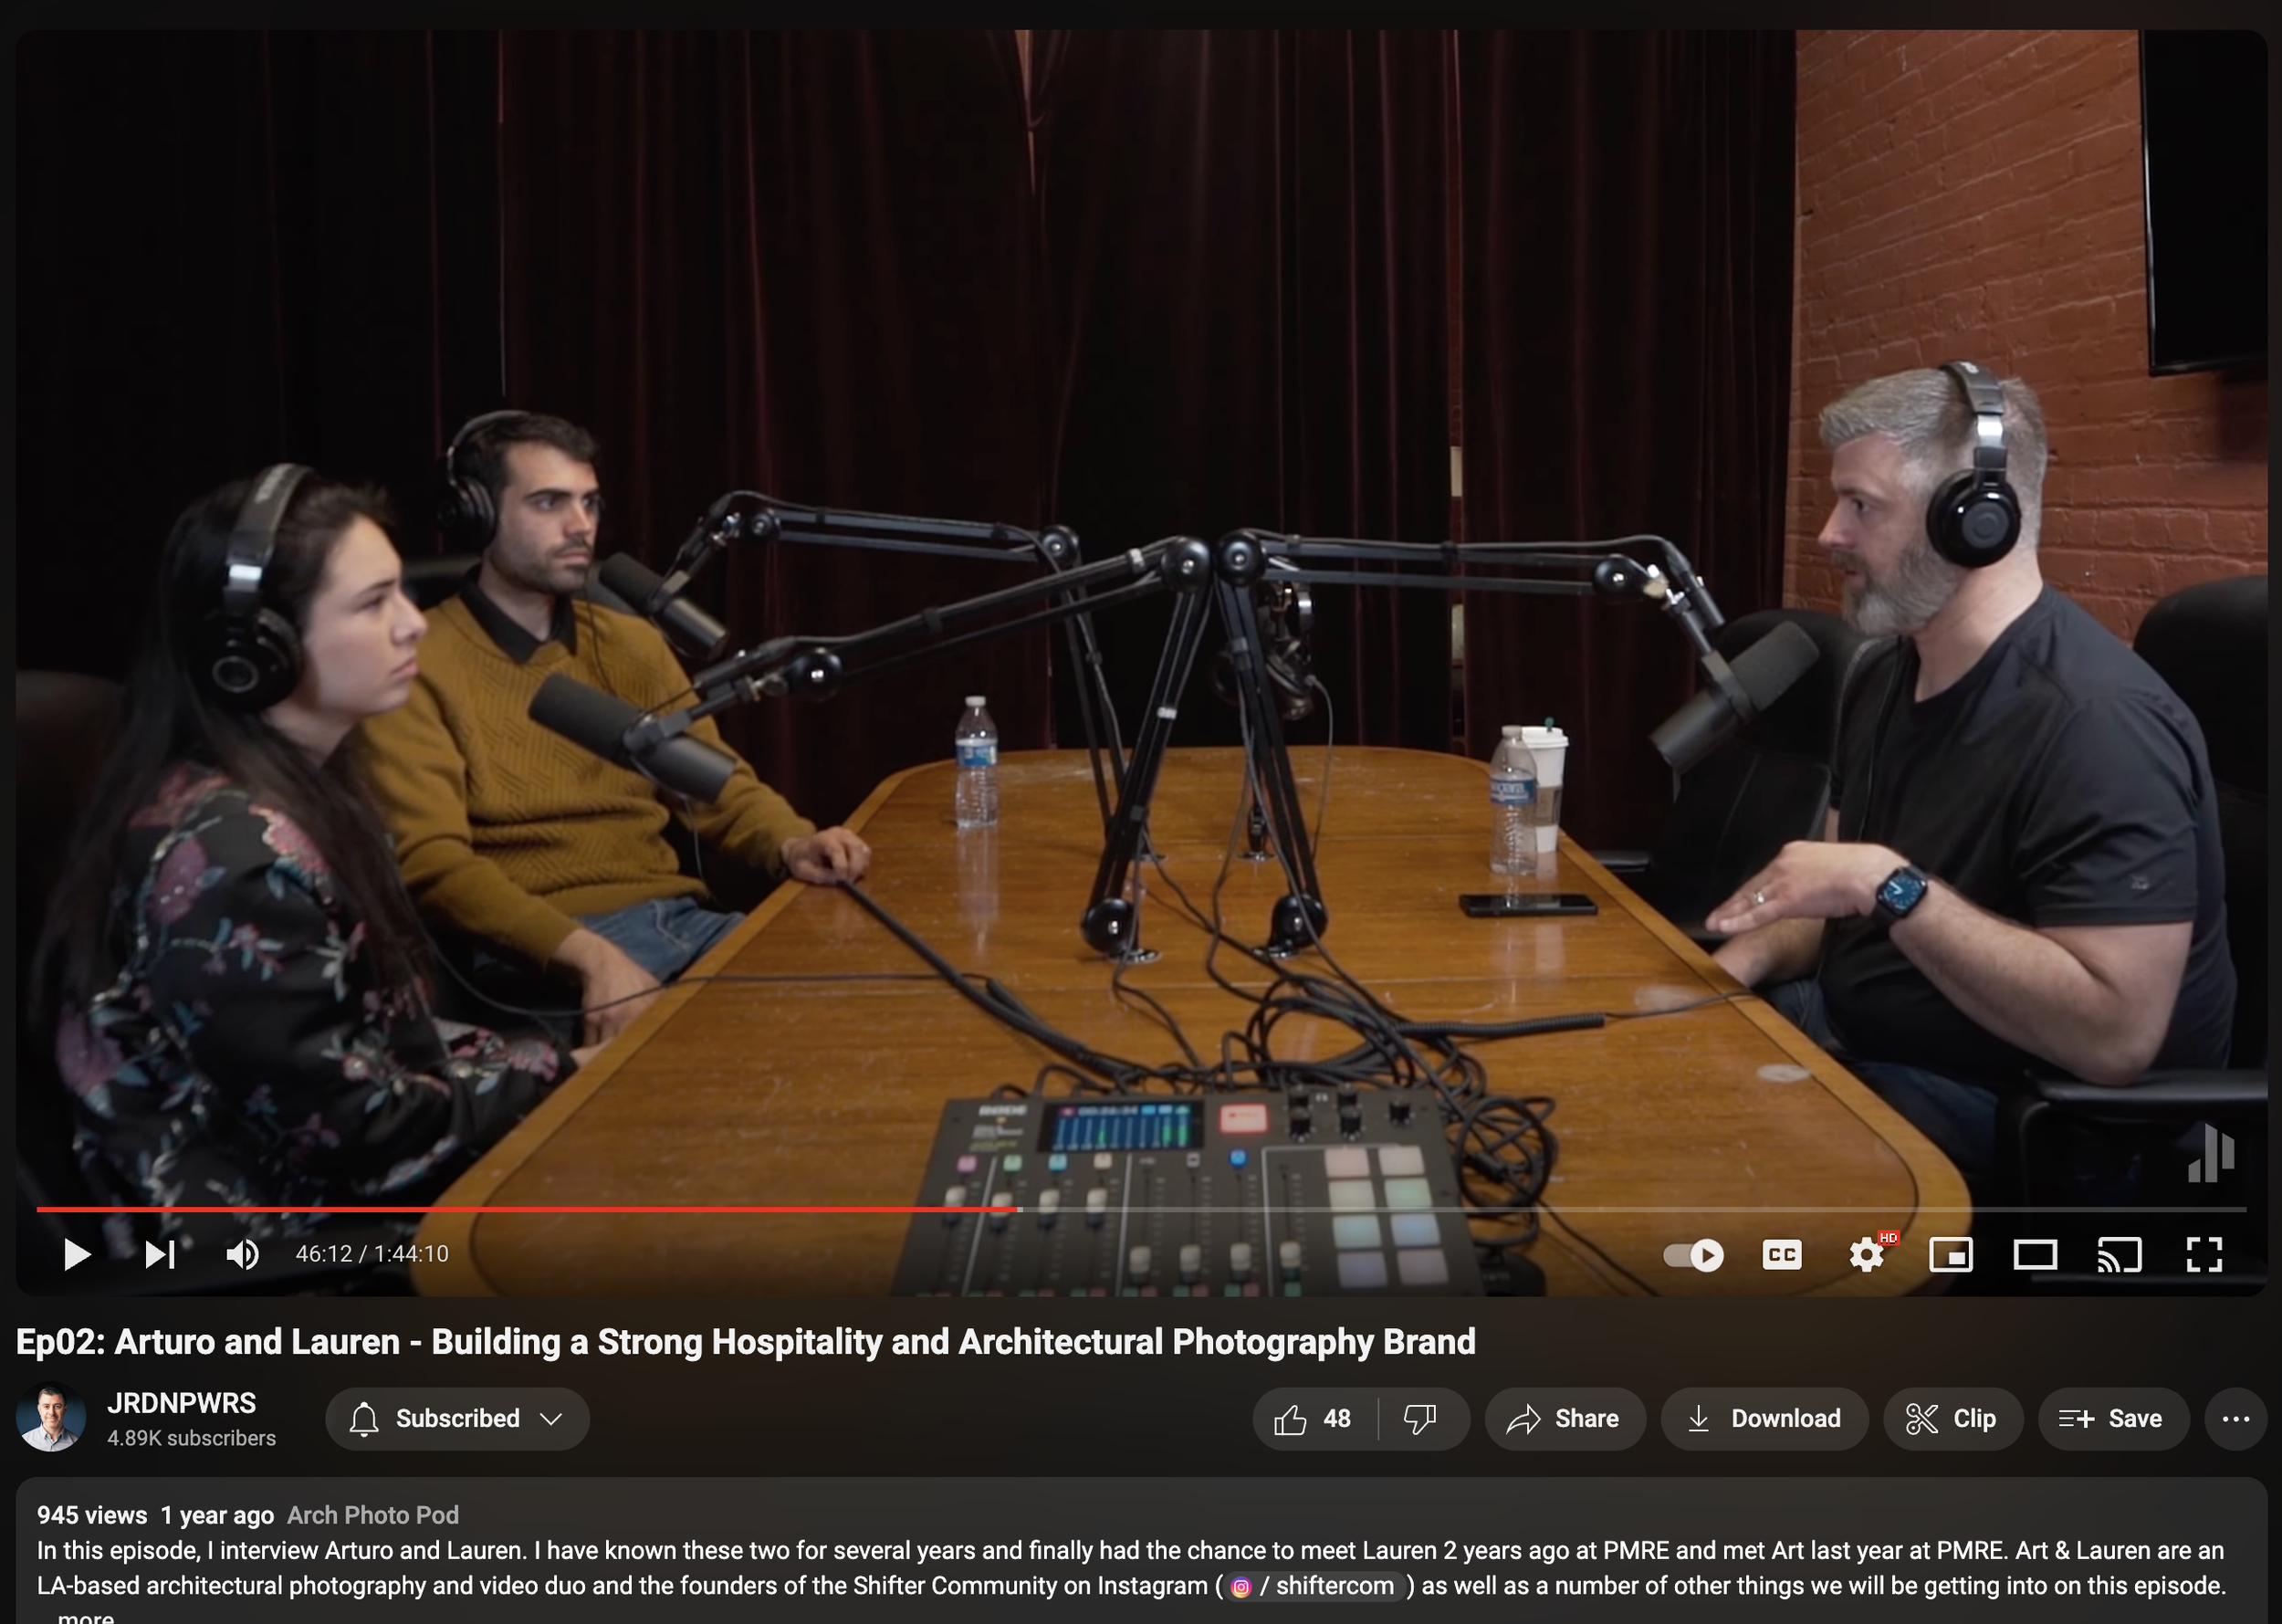Enable miniplayer mode
This screenshot has height=1624, width=2282.
point(1950,1254)
